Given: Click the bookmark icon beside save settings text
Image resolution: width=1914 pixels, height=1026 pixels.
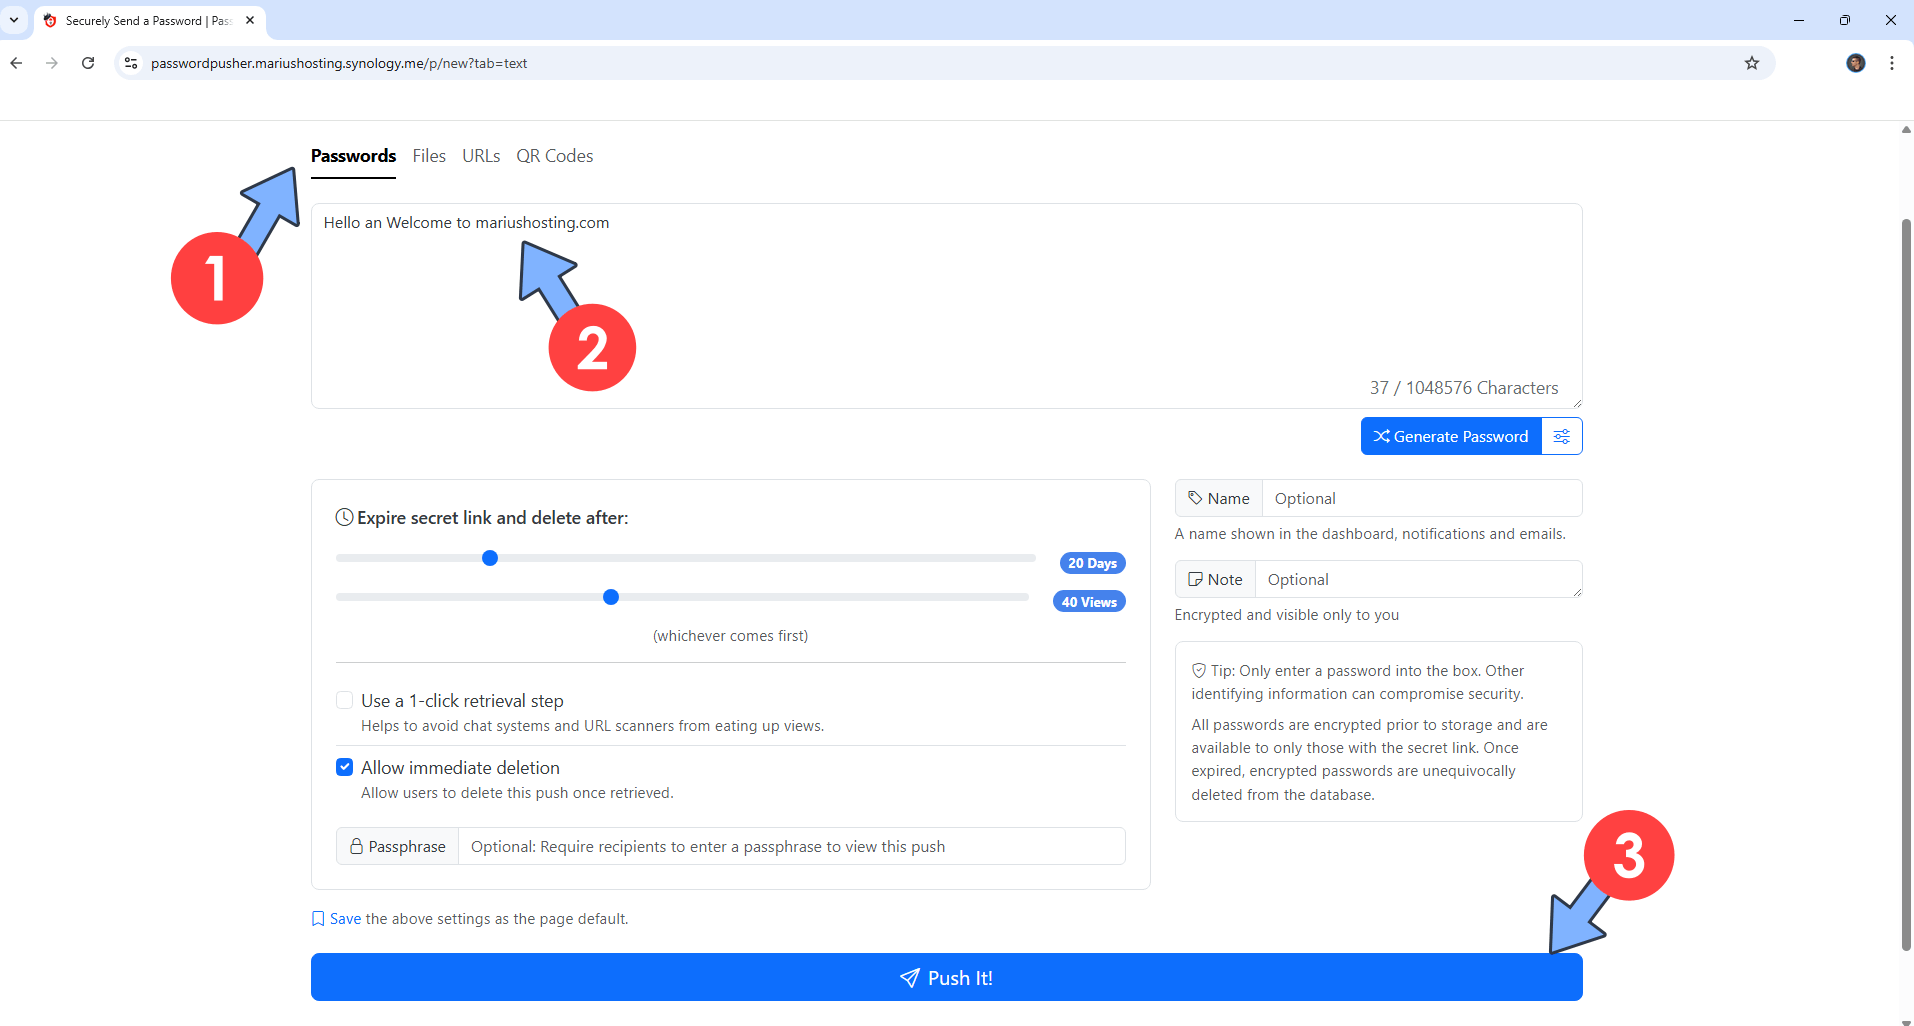Looking at the screenshot, I should click(317, 917).
